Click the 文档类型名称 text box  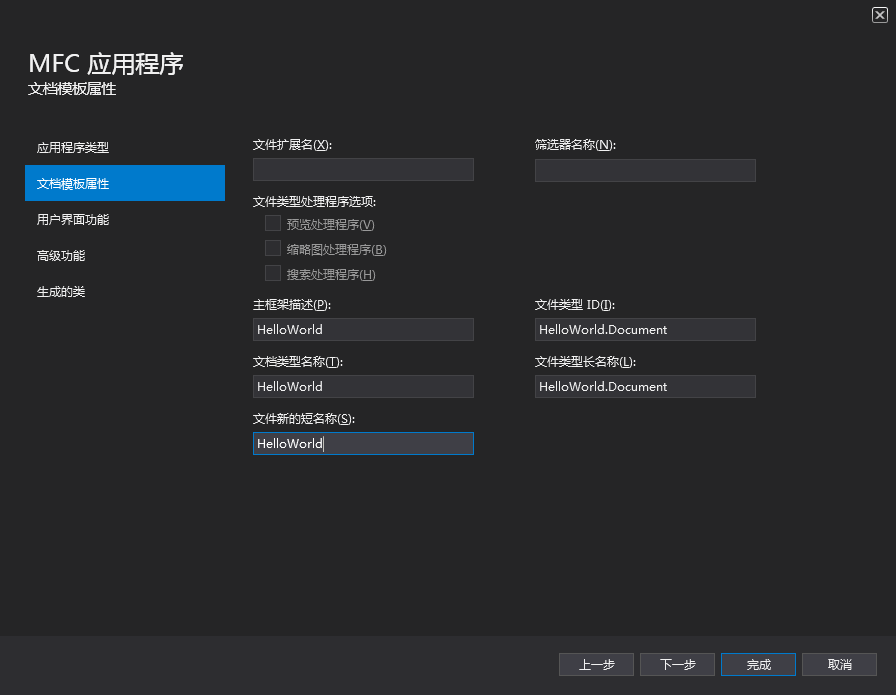point(363,386)
